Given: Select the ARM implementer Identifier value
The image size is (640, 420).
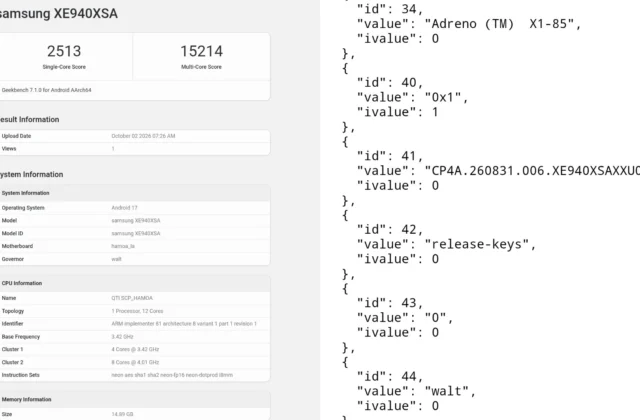Looking at the screenshot, I should 184,324.
